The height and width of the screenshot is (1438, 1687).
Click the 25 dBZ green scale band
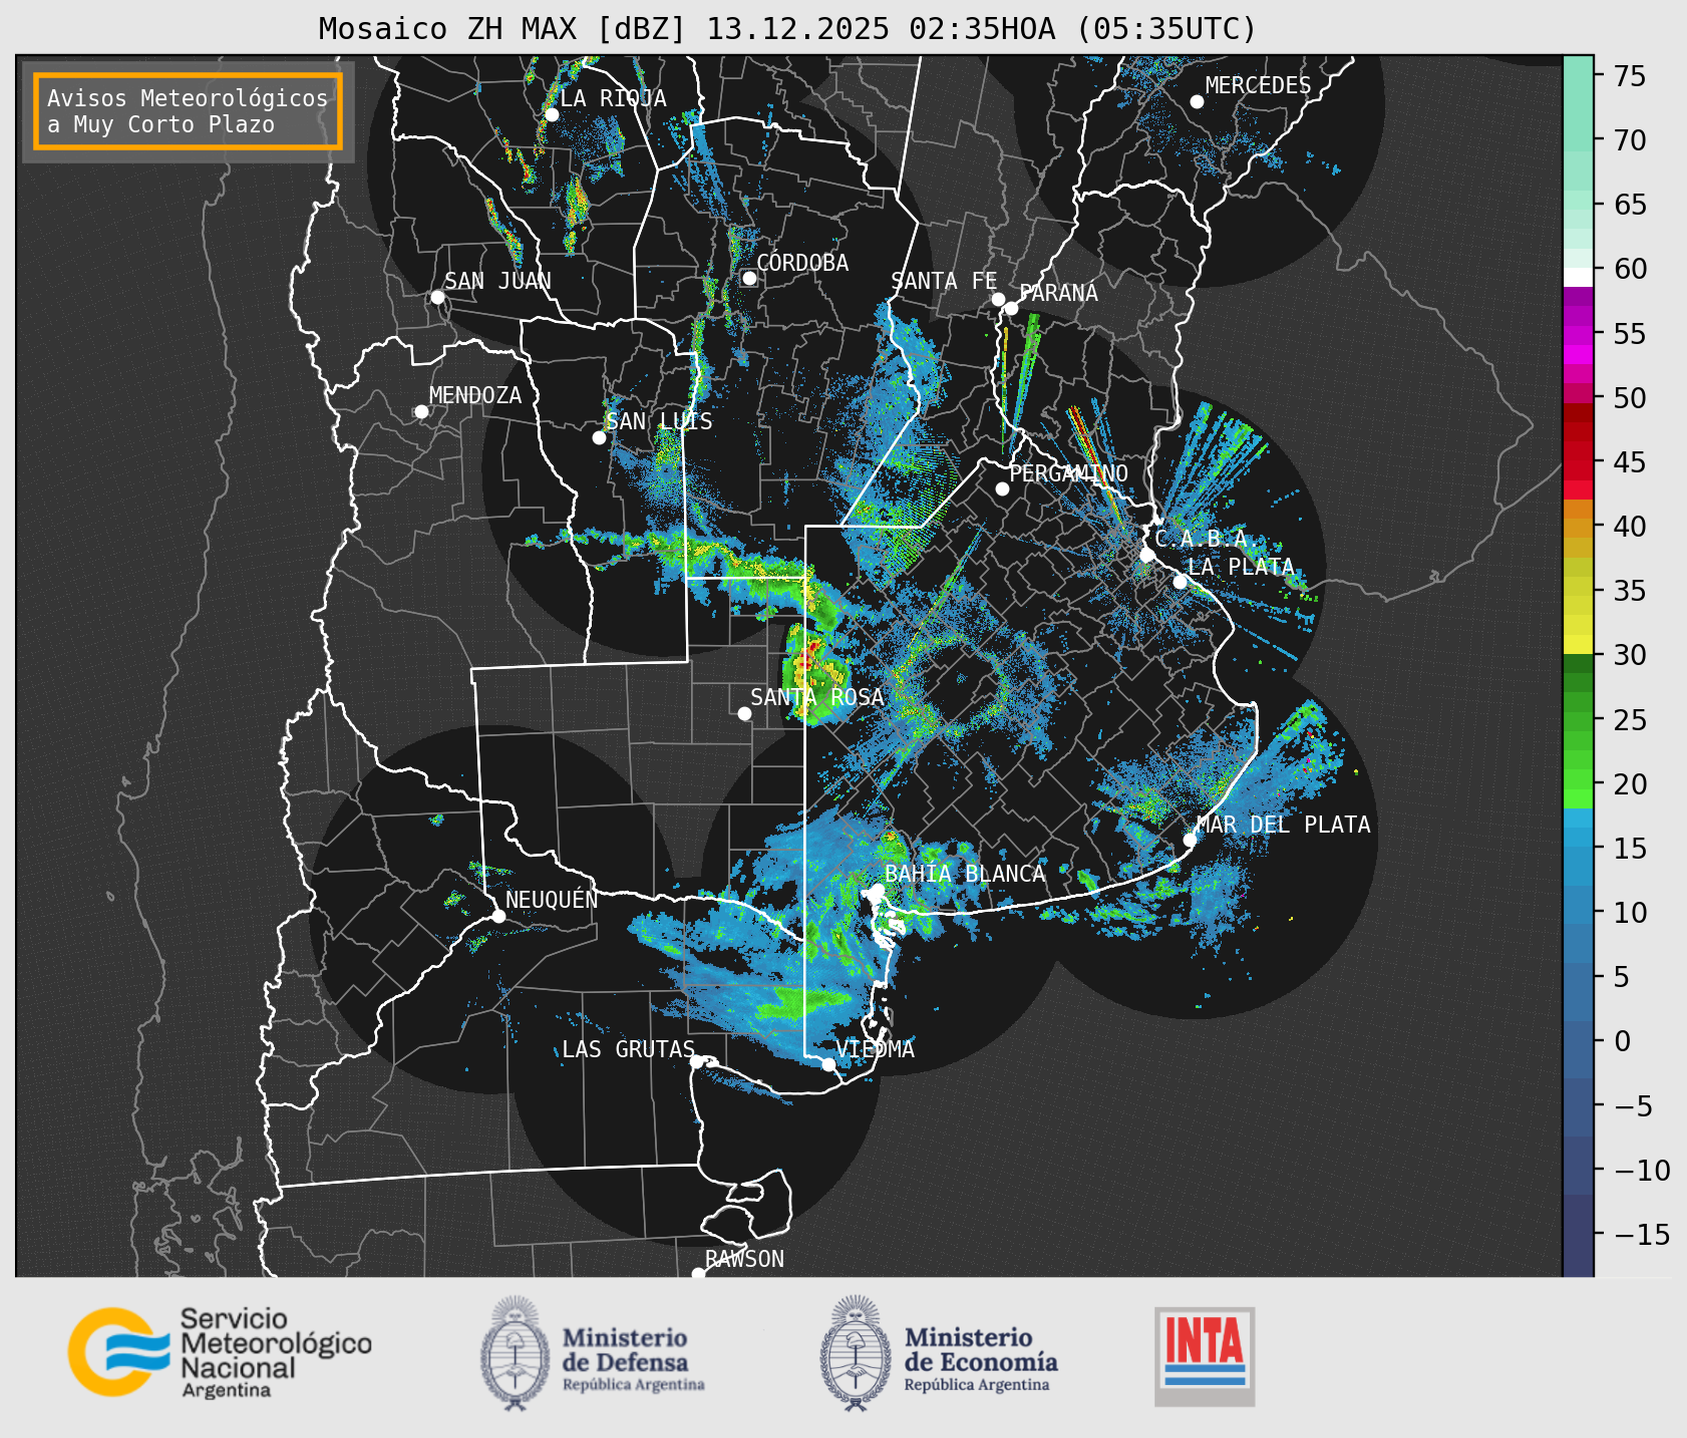point(1577,719)
